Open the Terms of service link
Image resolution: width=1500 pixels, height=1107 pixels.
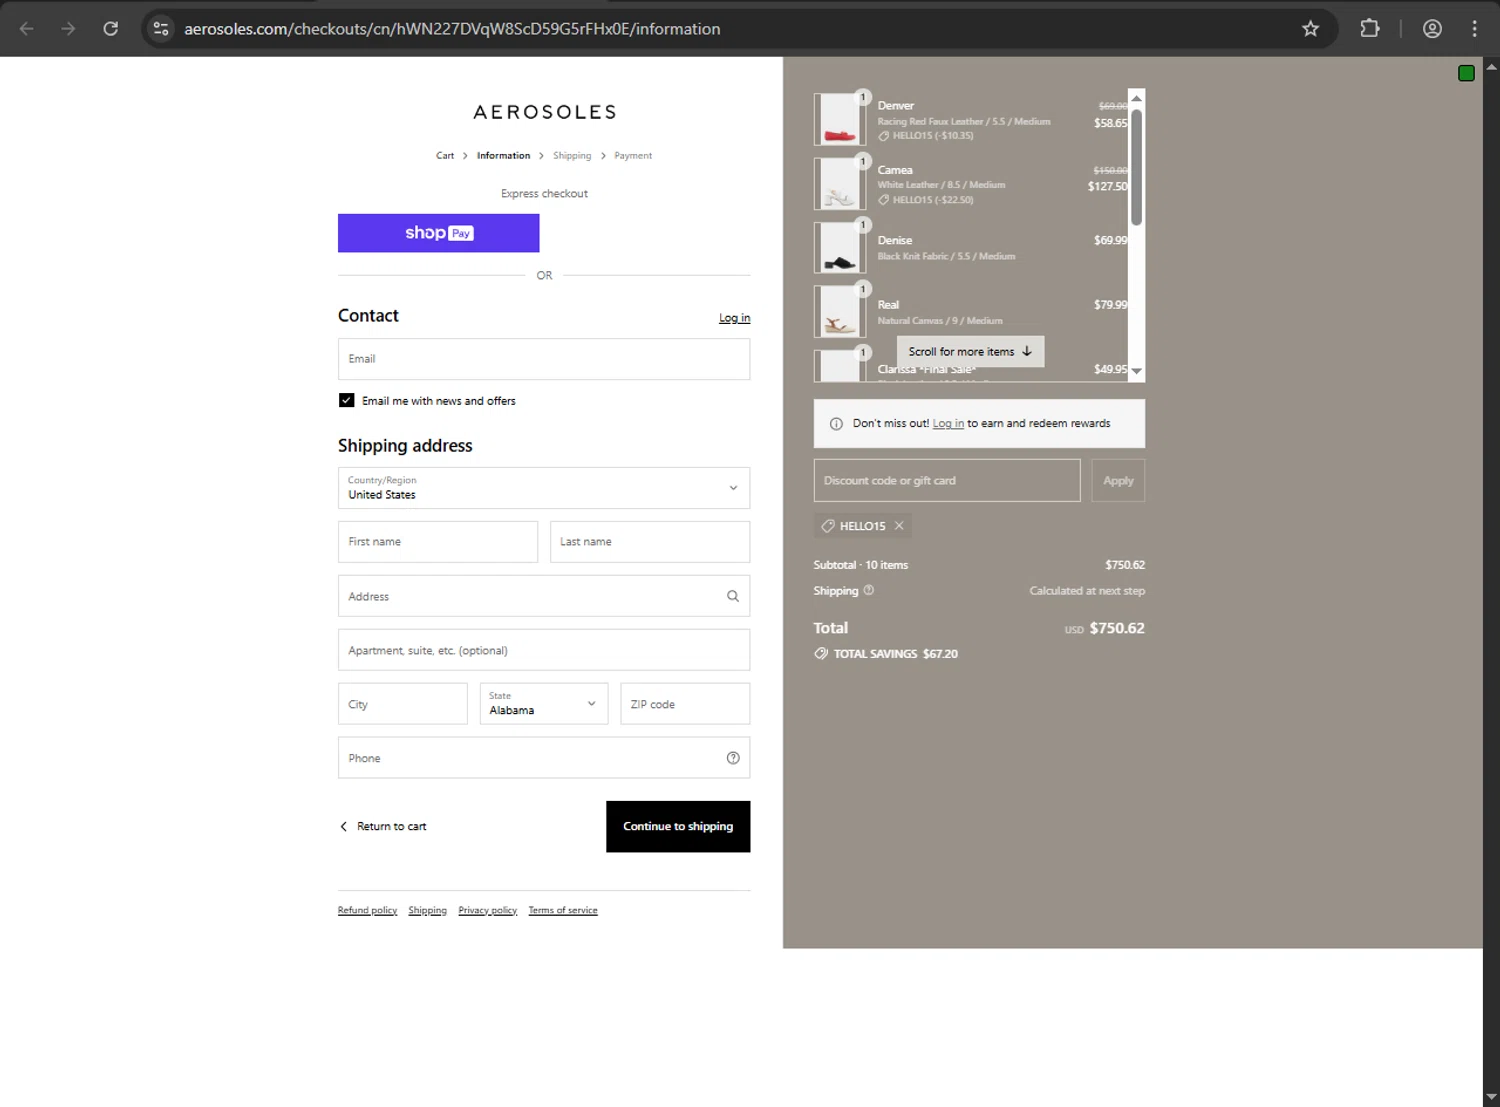pos(563,911)
